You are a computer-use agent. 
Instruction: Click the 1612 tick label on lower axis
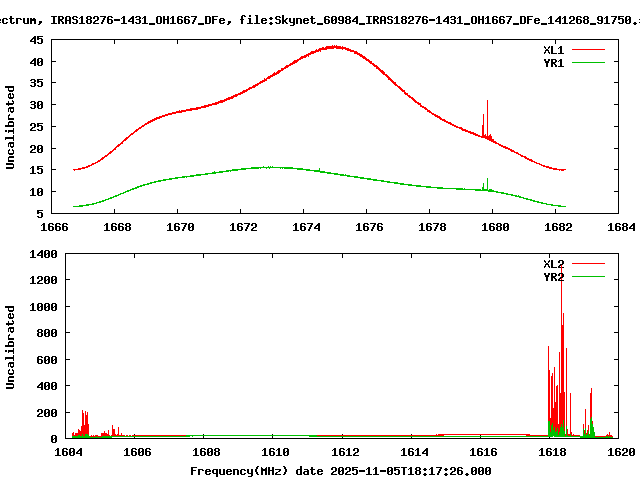[x=343, y=452]
